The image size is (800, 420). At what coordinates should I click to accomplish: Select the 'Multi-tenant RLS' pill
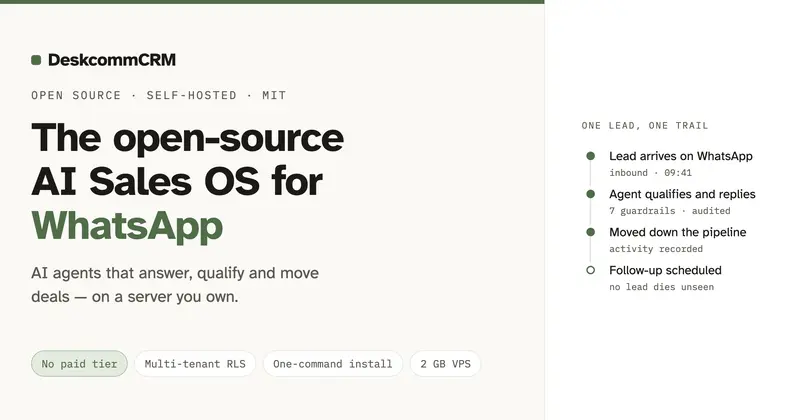pyautogui.click(x=195, y=364)
